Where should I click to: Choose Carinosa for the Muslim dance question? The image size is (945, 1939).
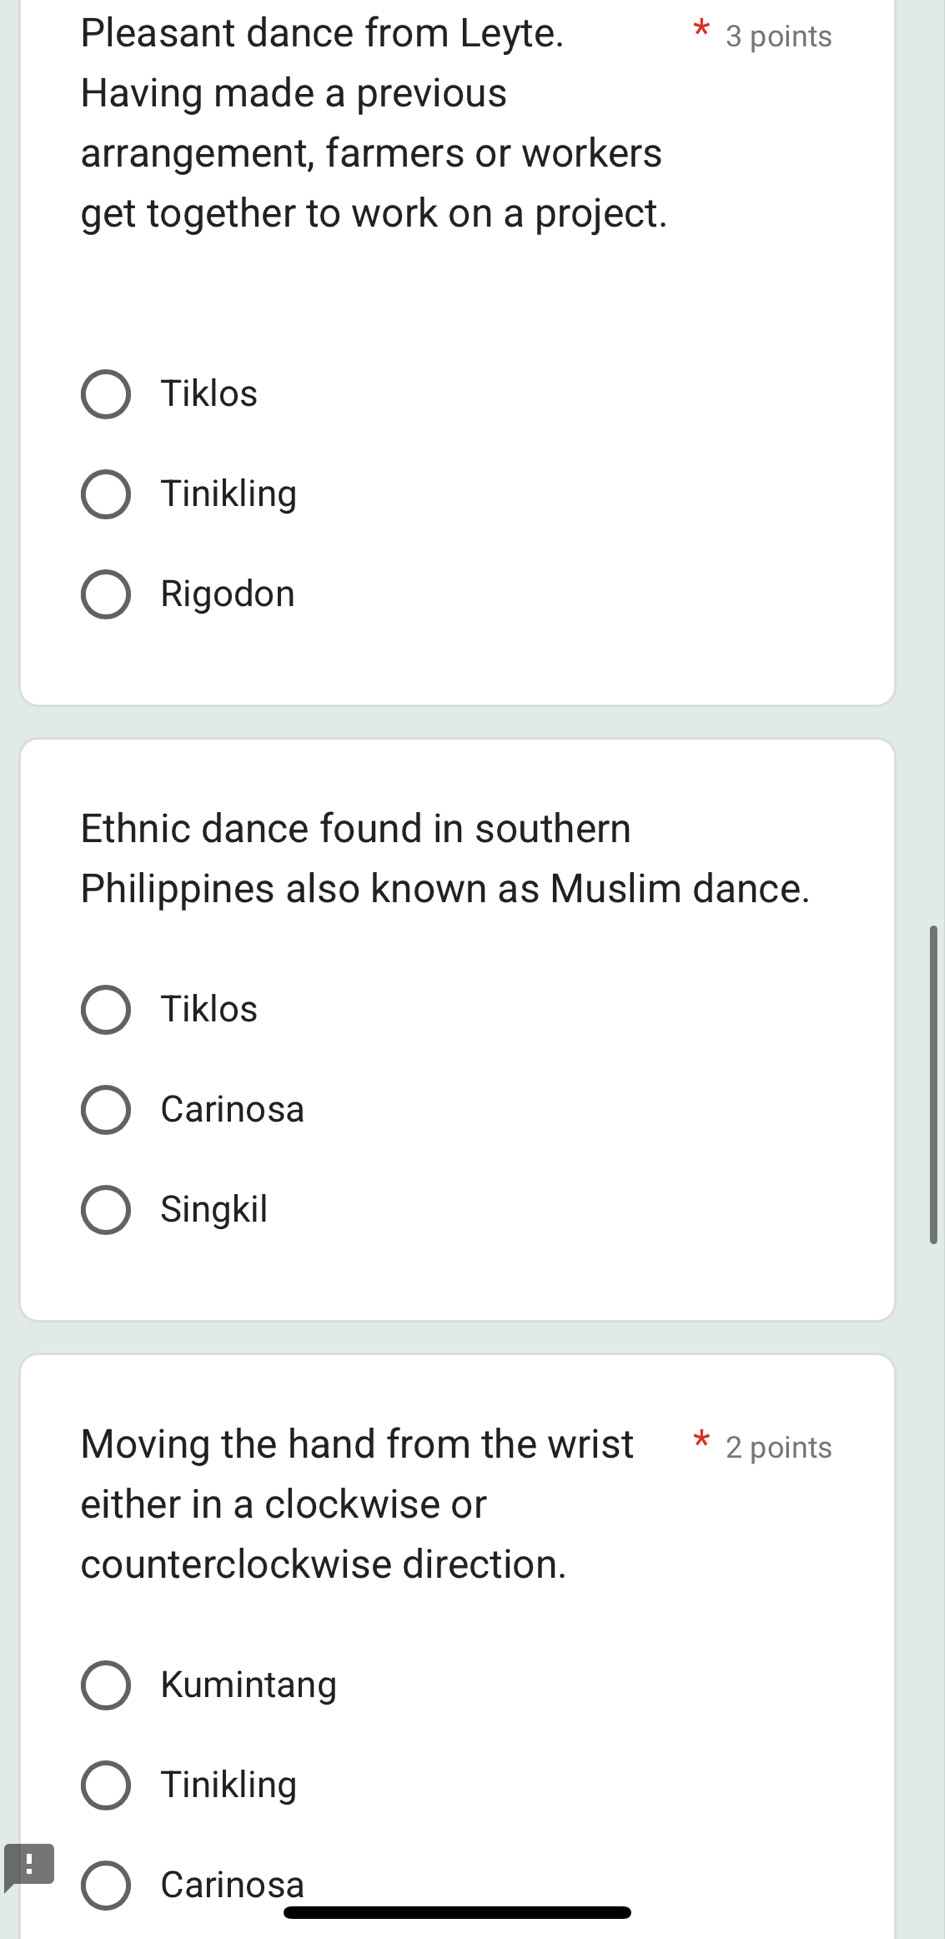point(105,1109)
